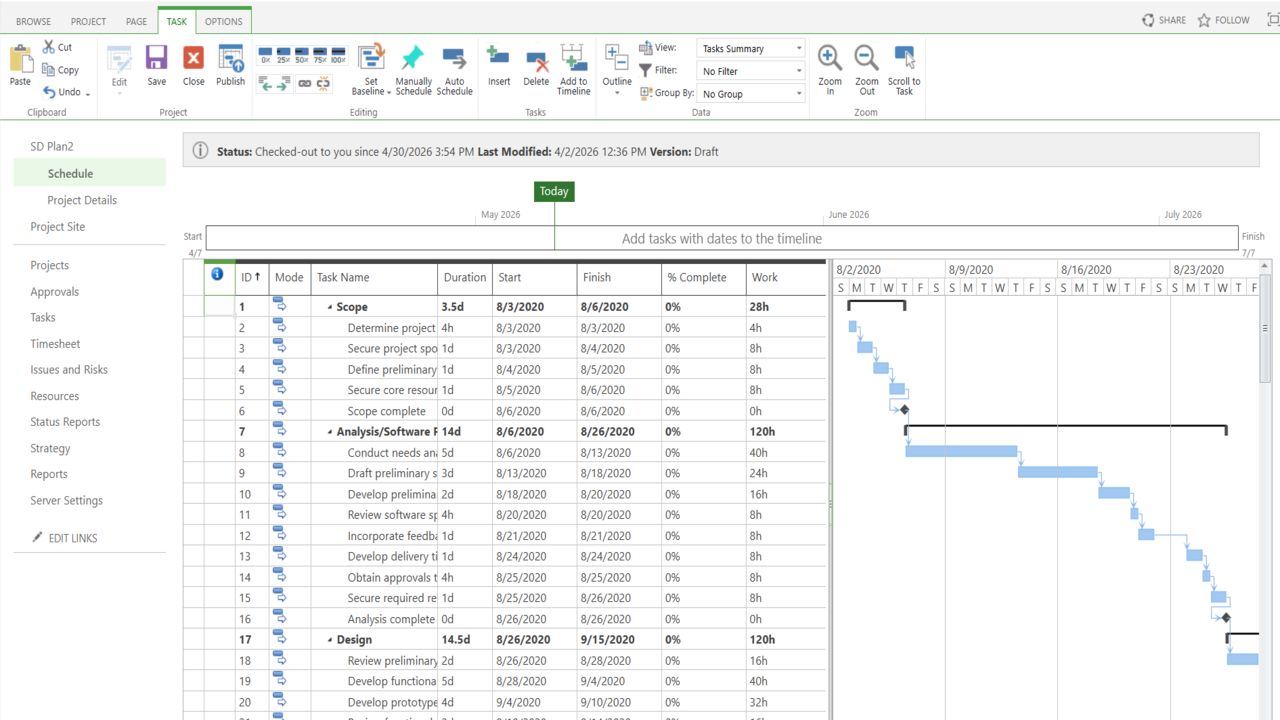Click the Copy icon
Screen dimensions: 1280x720
pyautogui.click(x=60, y=70)
